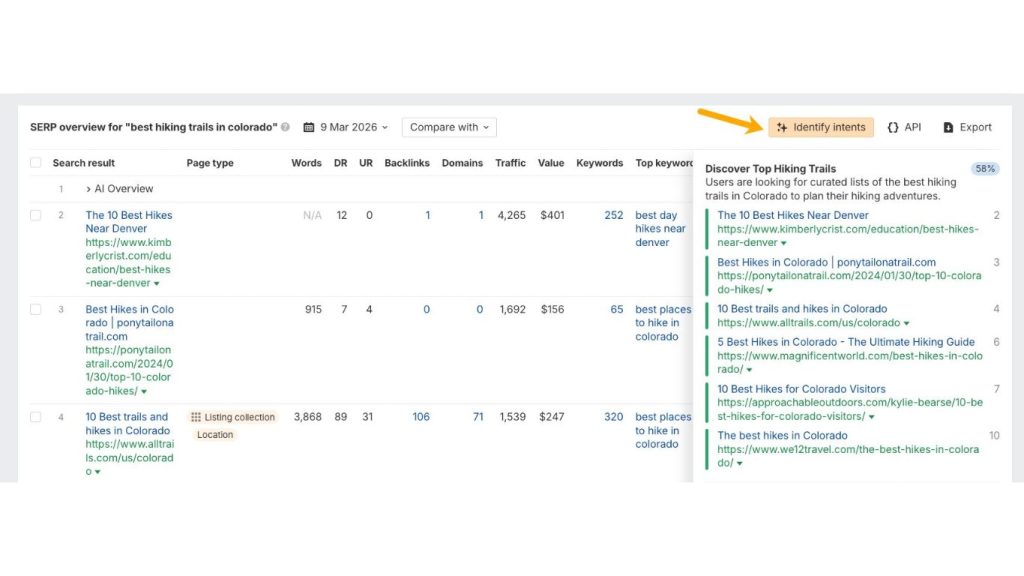Sort by the Backlinks column header

407,163
